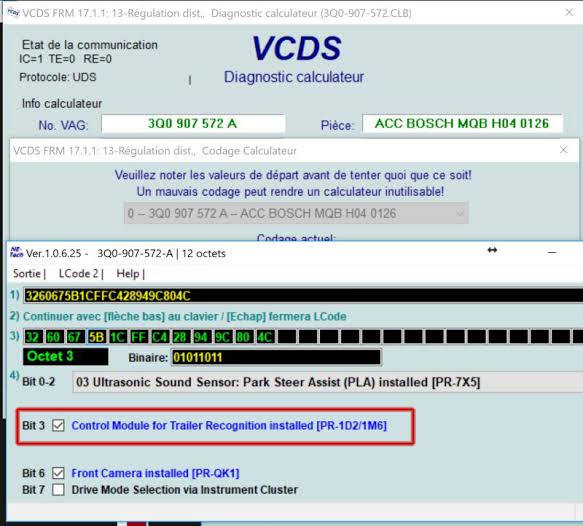Toggle Bit 3 Trailer Recognition checkbox
This screenshot has width=583, height=526.
58,425
